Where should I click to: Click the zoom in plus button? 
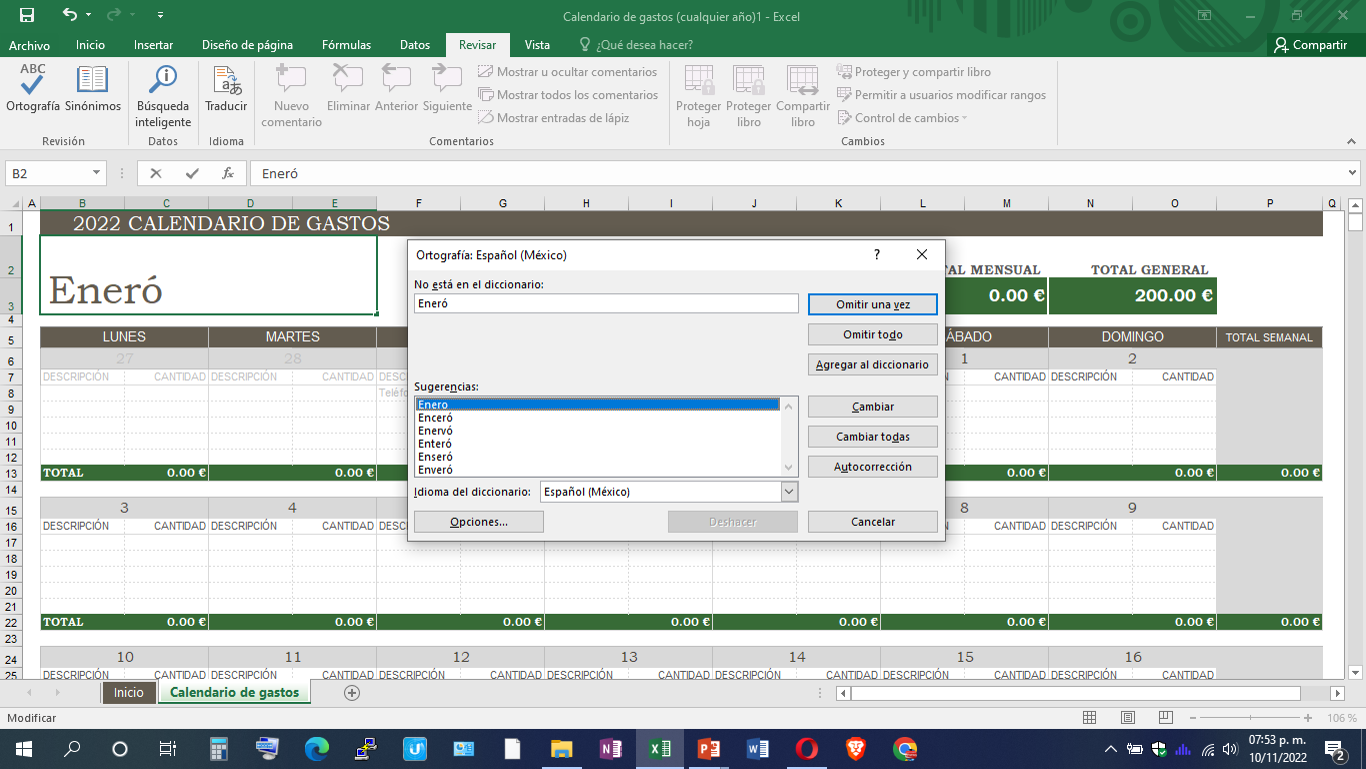coord(1308,718)
